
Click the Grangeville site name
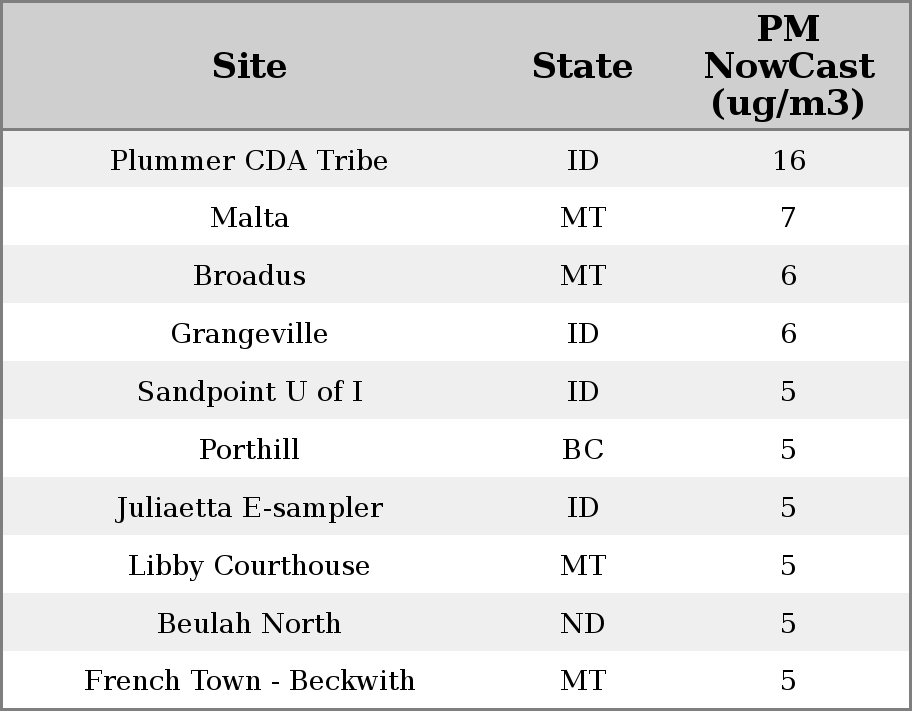(x=249, y=334)
